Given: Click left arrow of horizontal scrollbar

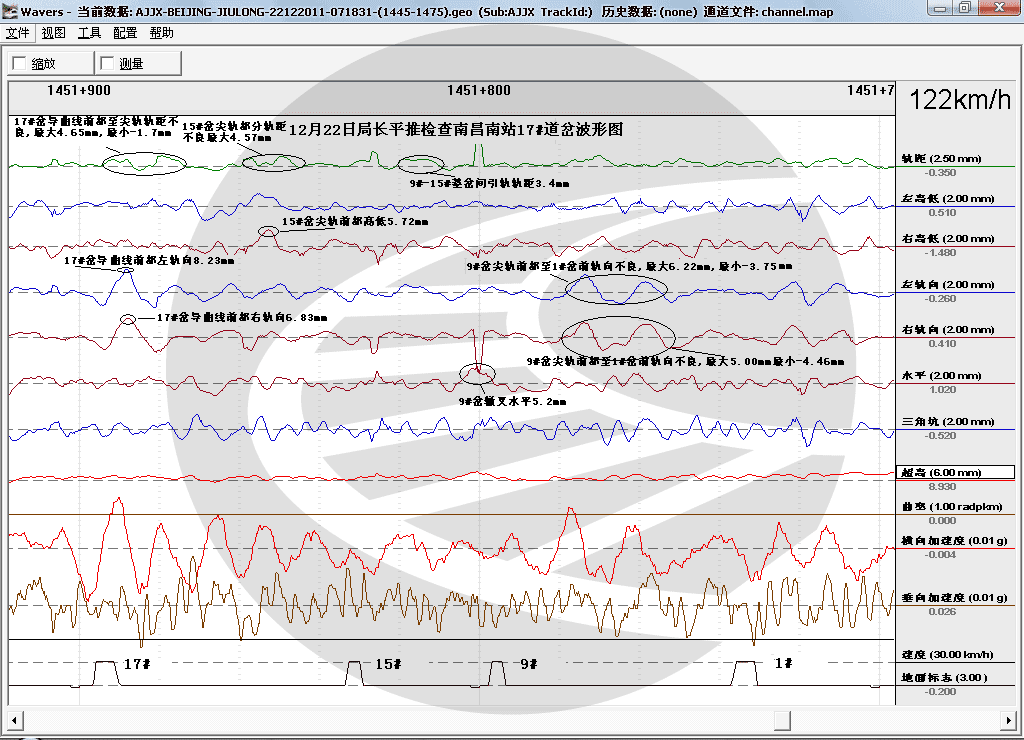Looking at the screenshot, I should (14, 720).
